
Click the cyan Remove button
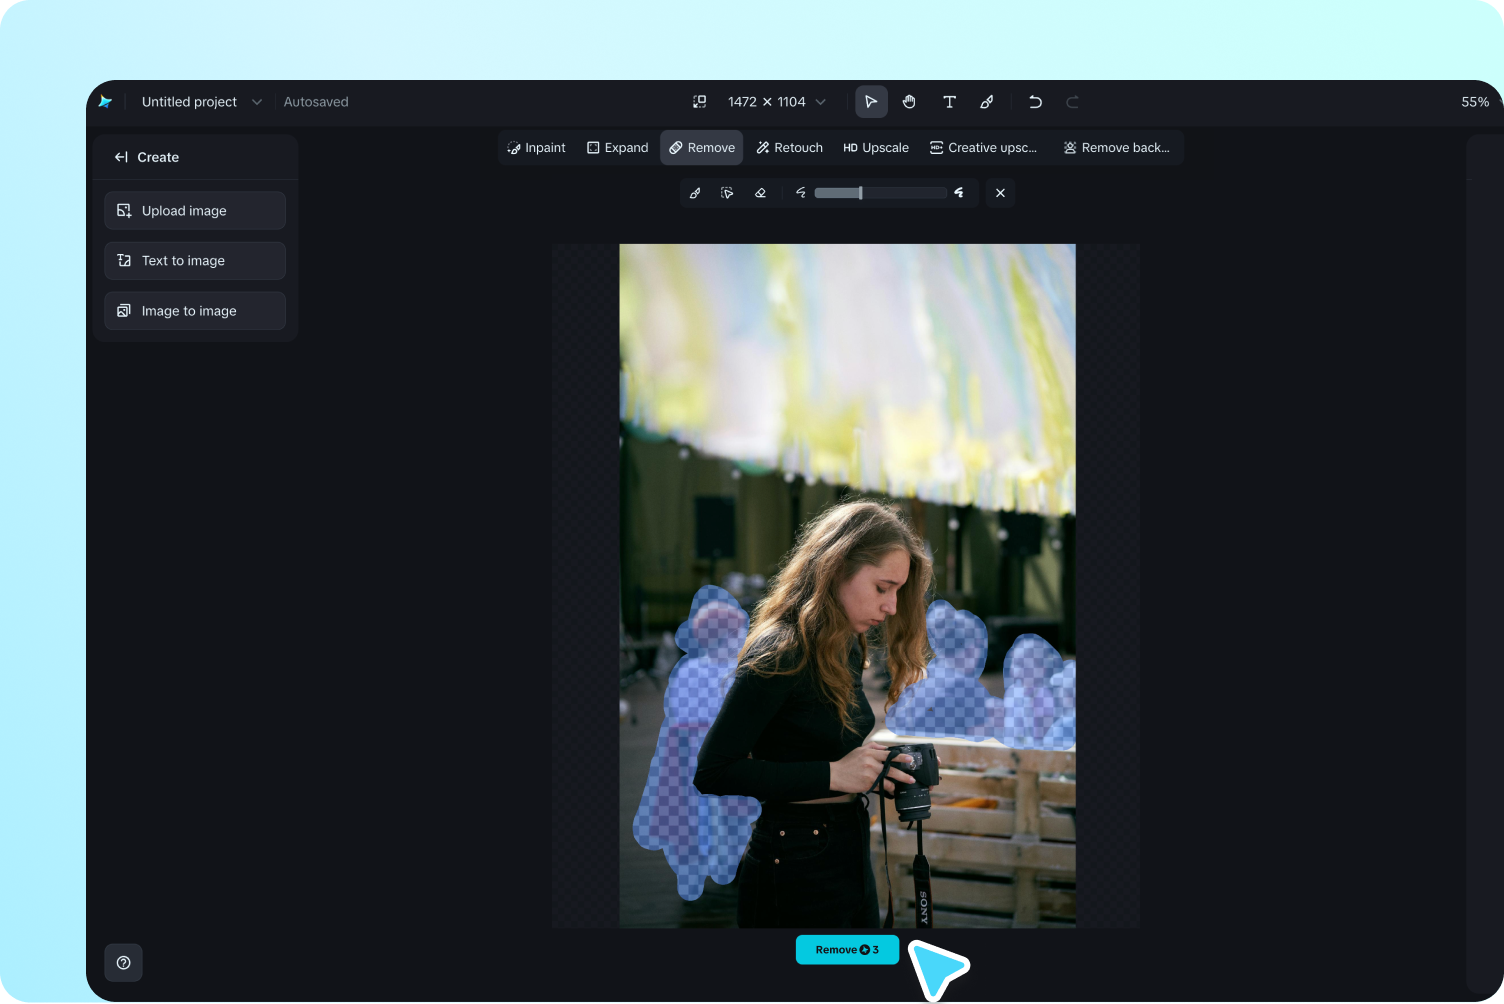847,950
